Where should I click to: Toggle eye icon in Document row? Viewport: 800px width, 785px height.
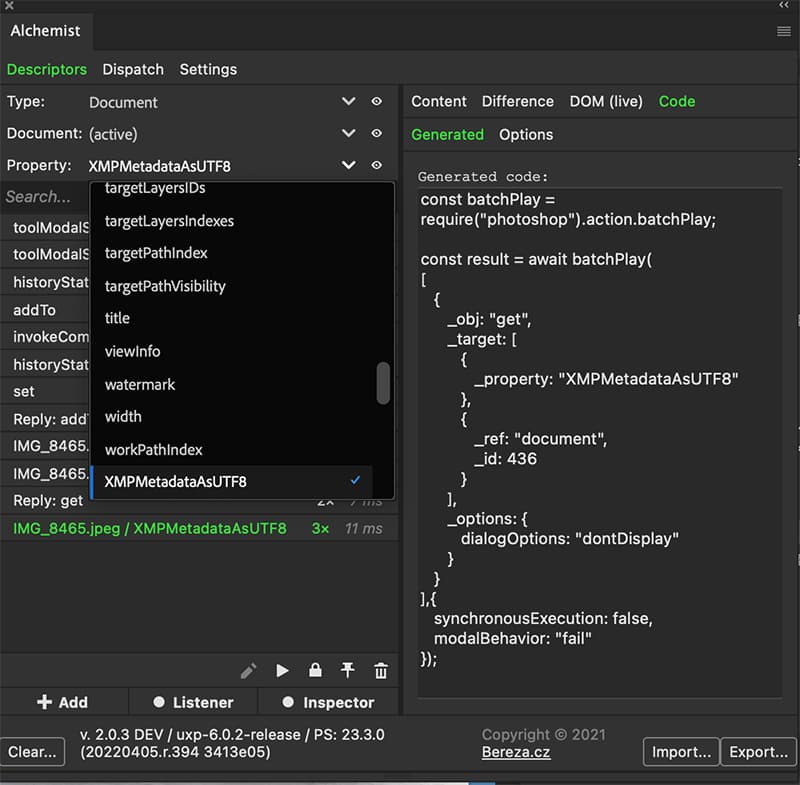(x=377, y=134)
